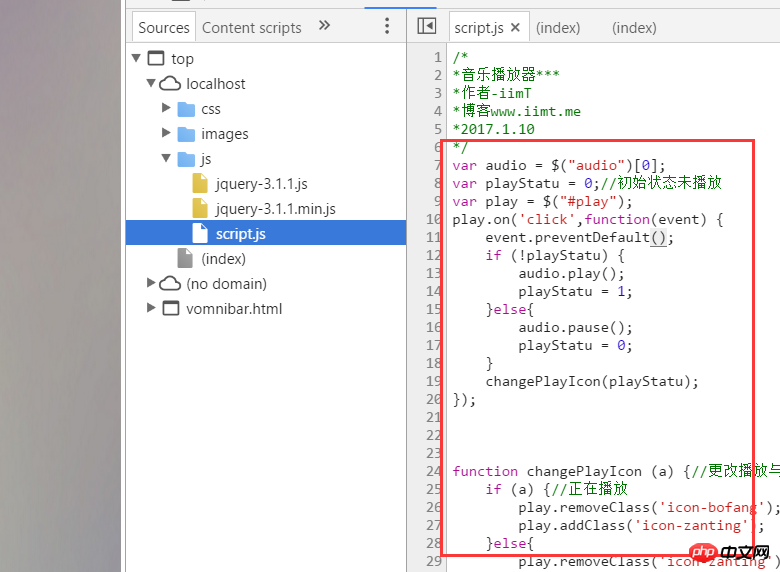780x572 pixels.
Task: Click the (no domain) cloud icon
Action: tap(170, 284)
